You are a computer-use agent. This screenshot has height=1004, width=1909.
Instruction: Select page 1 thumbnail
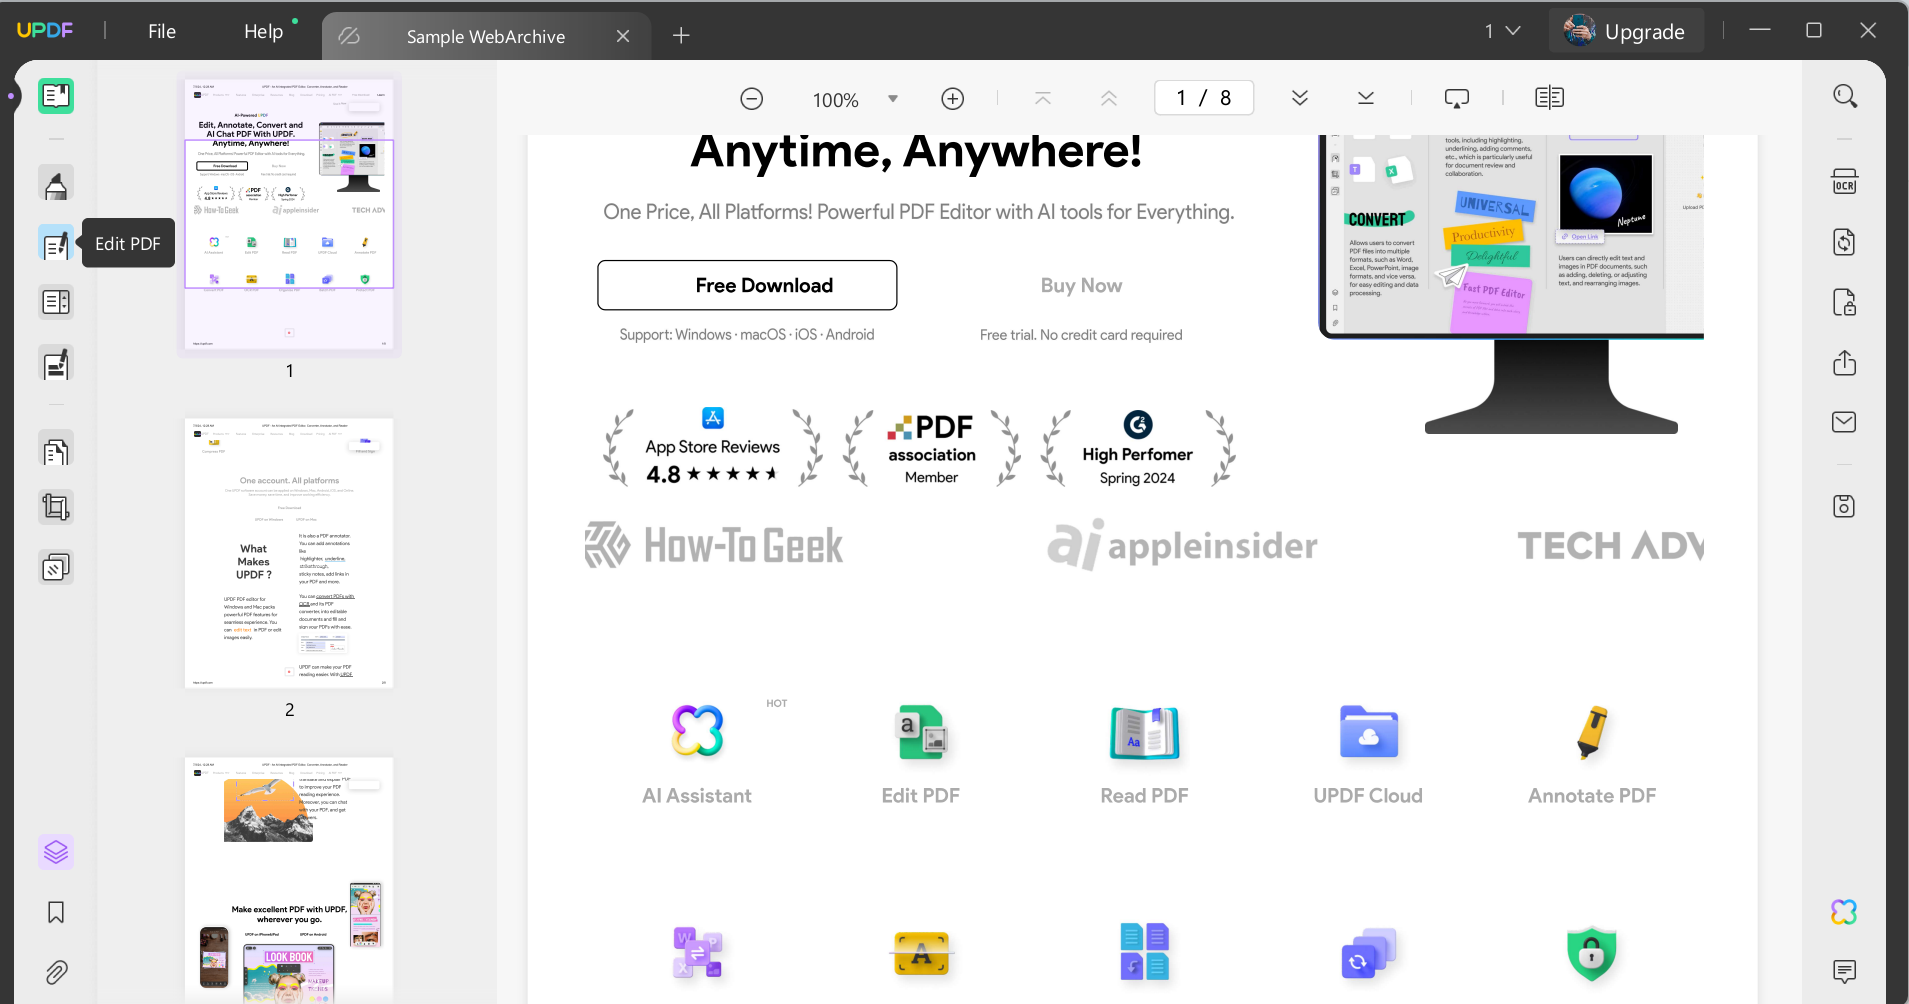pos(289,216)
